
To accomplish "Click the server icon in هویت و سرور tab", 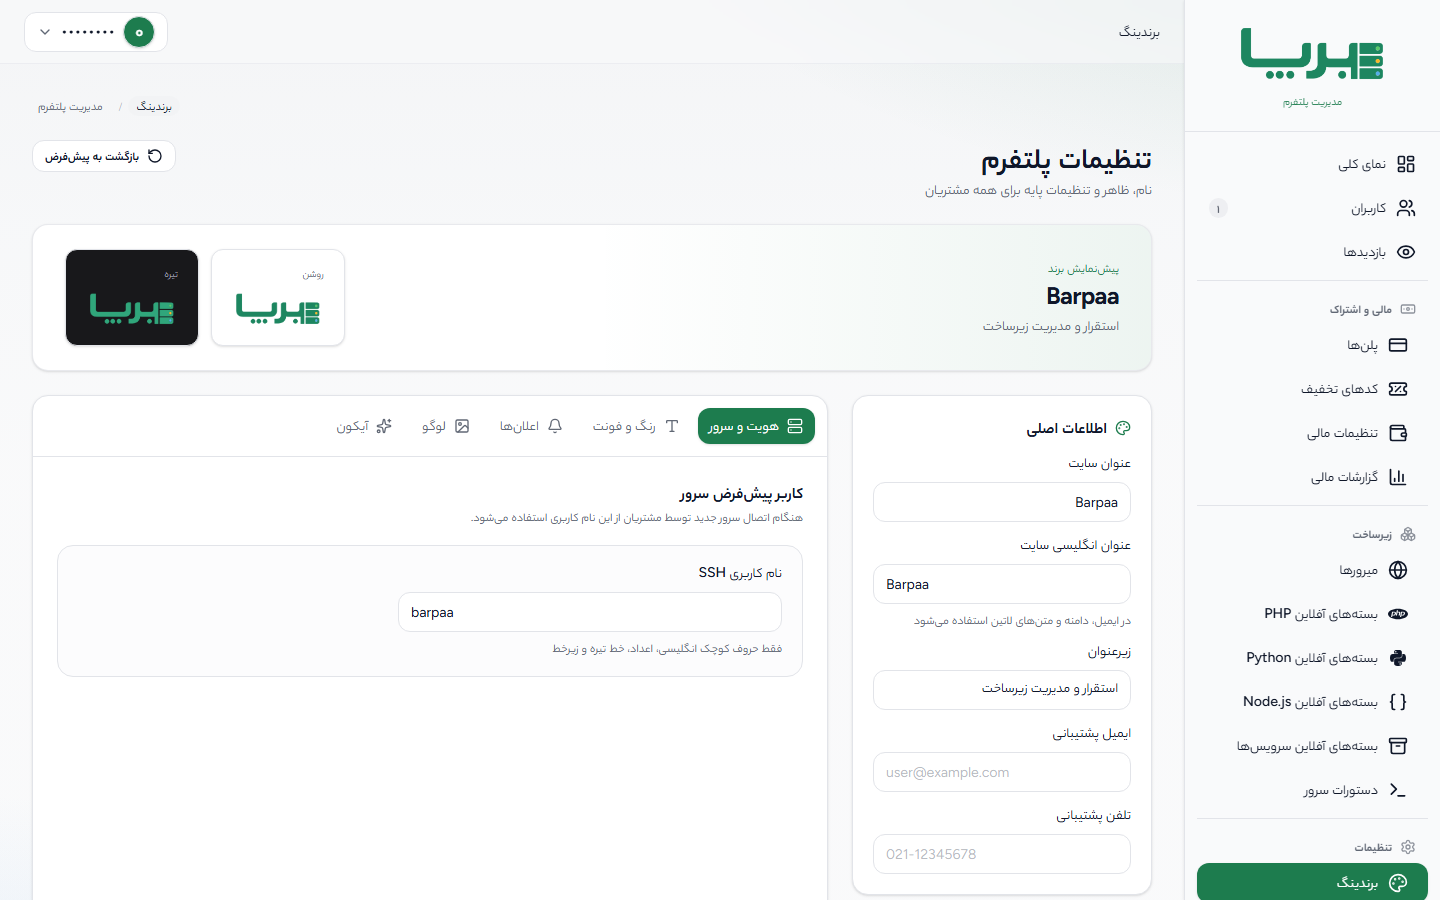I will (x=795, y=426).
